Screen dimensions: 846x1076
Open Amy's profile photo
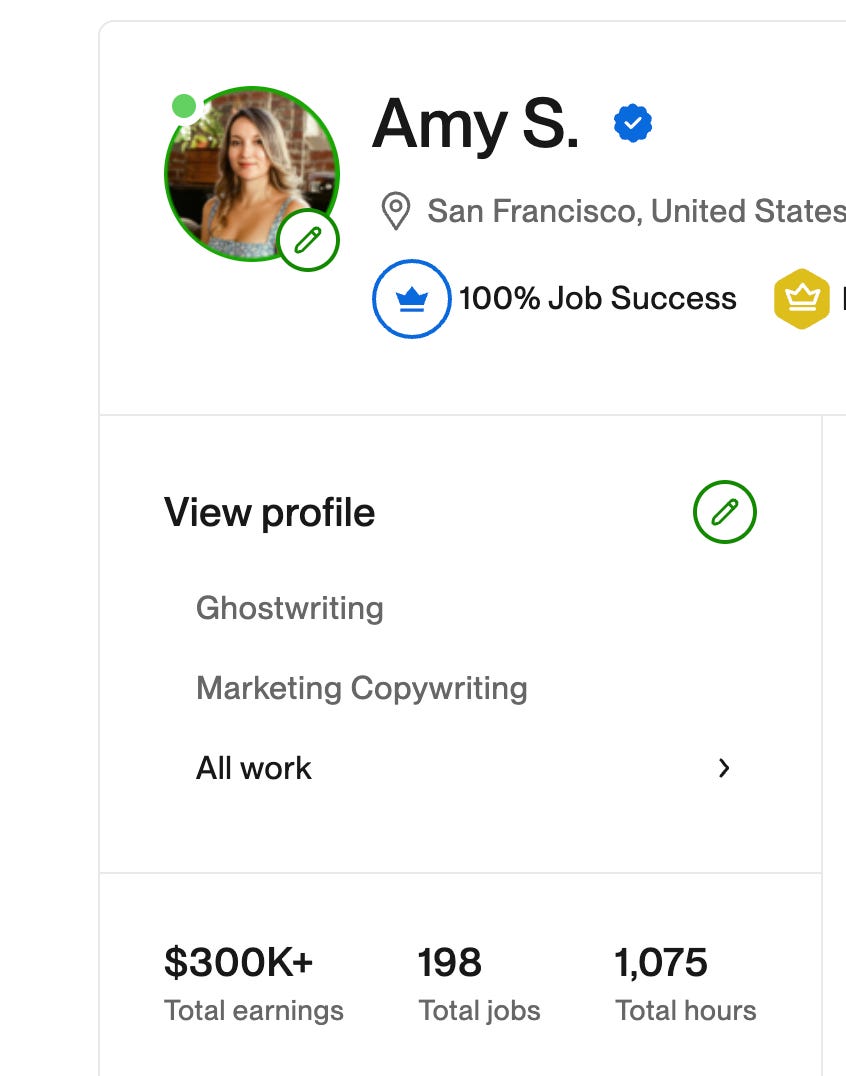[x=242, y=170]
